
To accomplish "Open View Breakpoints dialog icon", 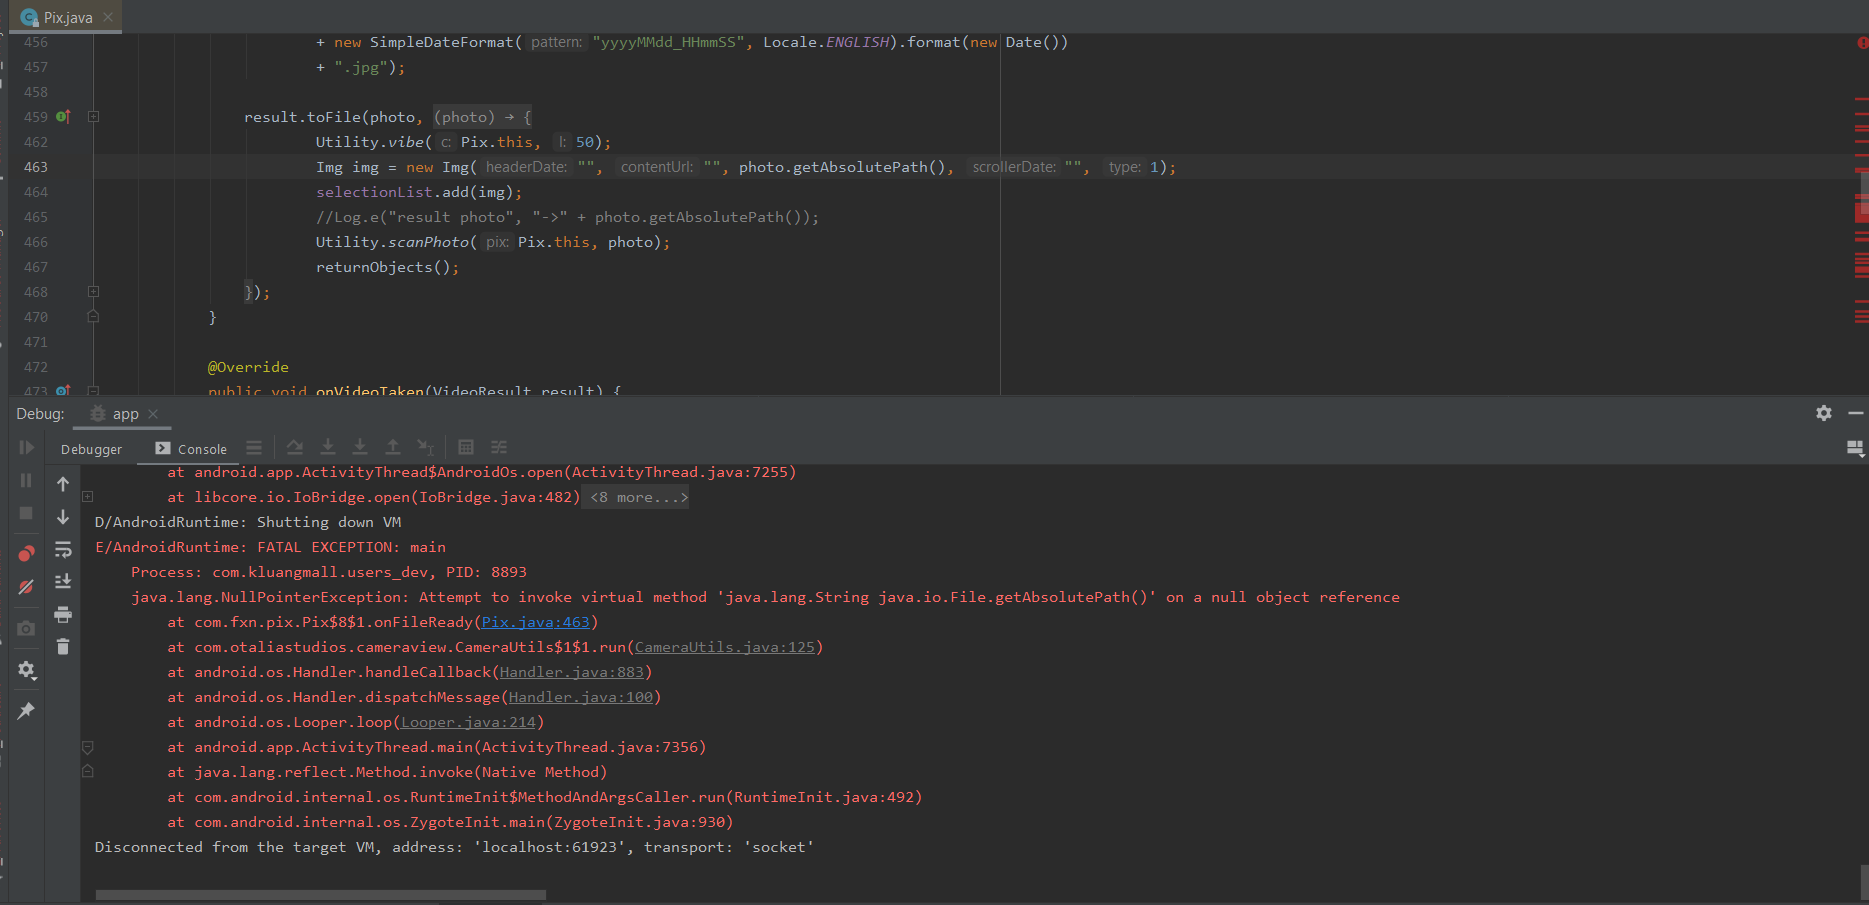I will [x=27, y=553].
